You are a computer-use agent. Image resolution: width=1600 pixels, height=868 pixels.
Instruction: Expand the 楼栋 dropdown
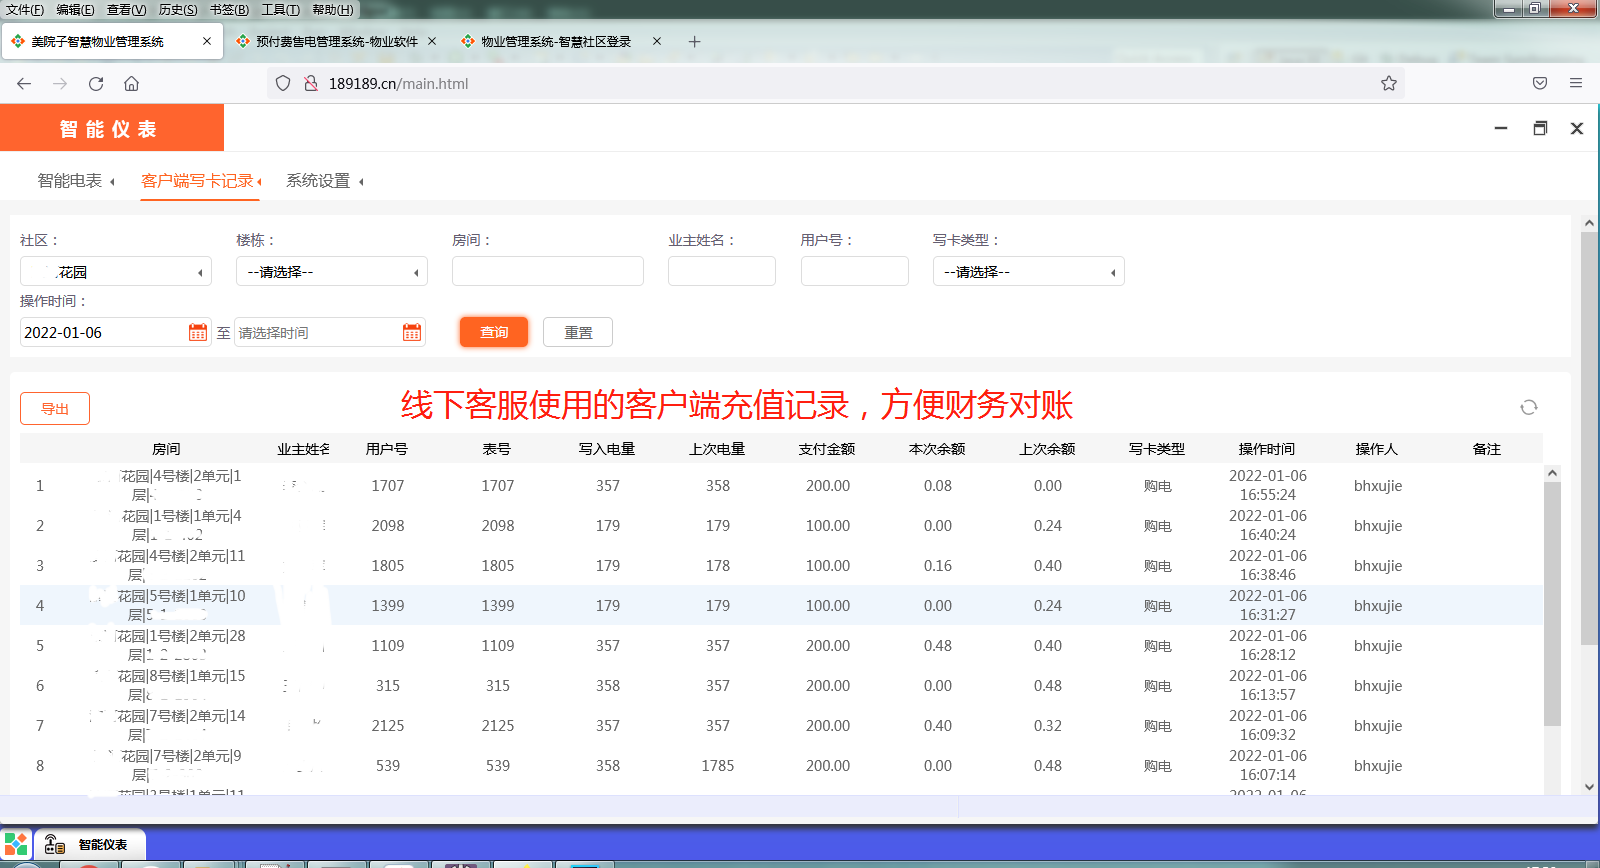pyautogui.click(x=332, y=272)
